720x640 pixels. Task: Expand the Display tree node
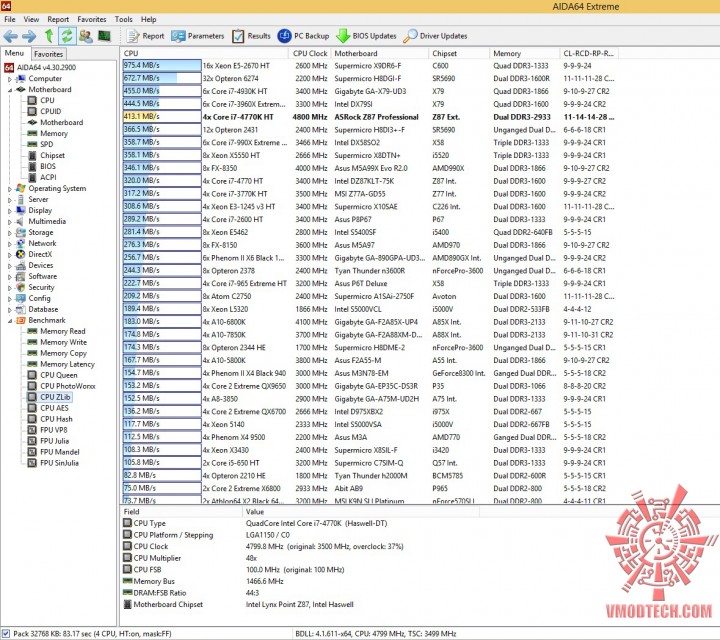tap(9, 211)
